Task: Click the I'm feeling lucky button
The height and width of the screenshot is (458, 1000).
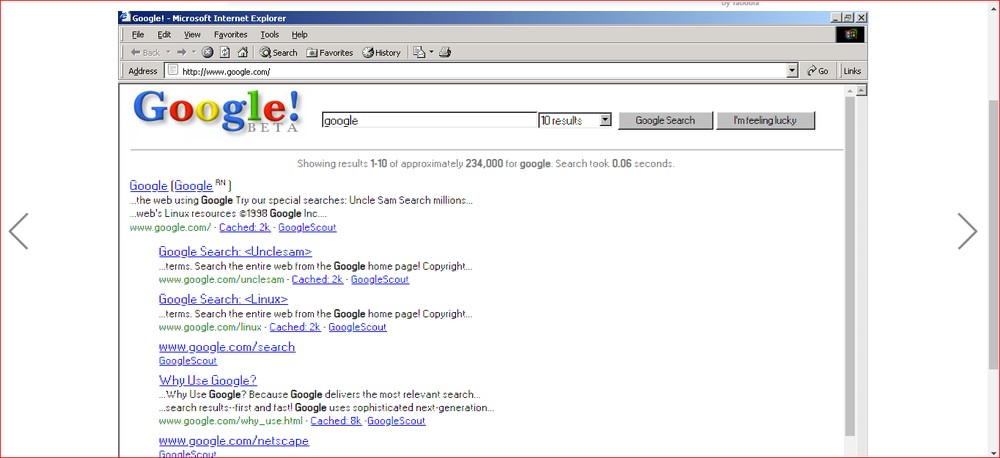Action: pos(765,121)
